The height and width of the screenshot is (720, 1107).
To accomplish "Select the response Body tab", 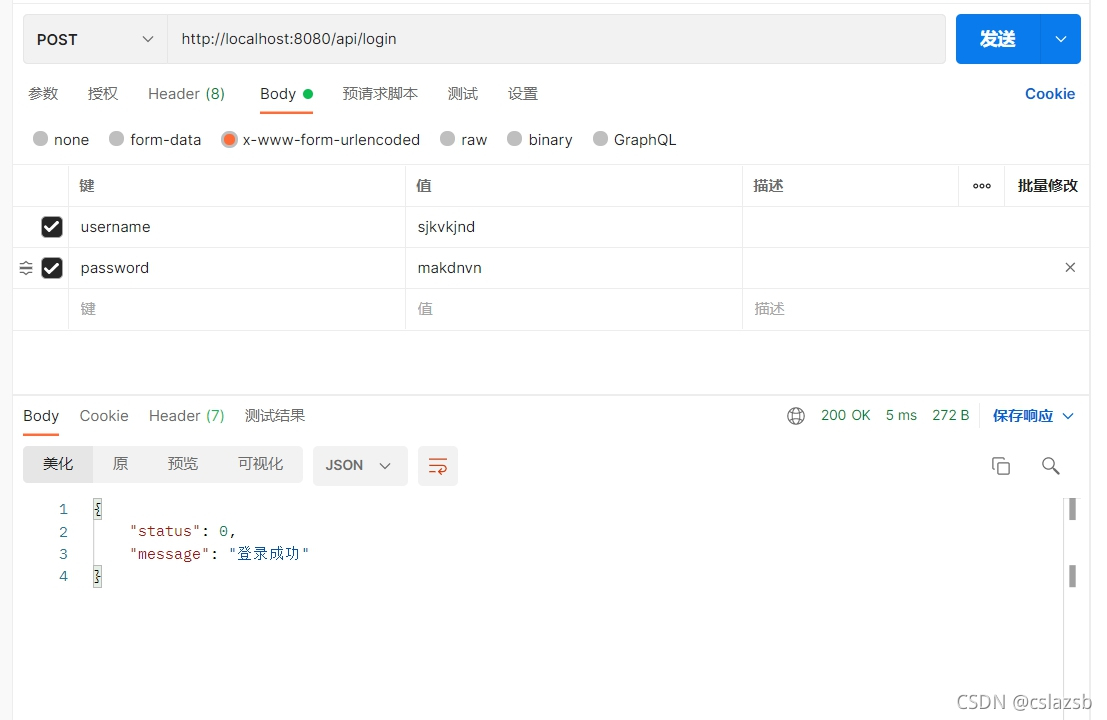I will point(41,416).
